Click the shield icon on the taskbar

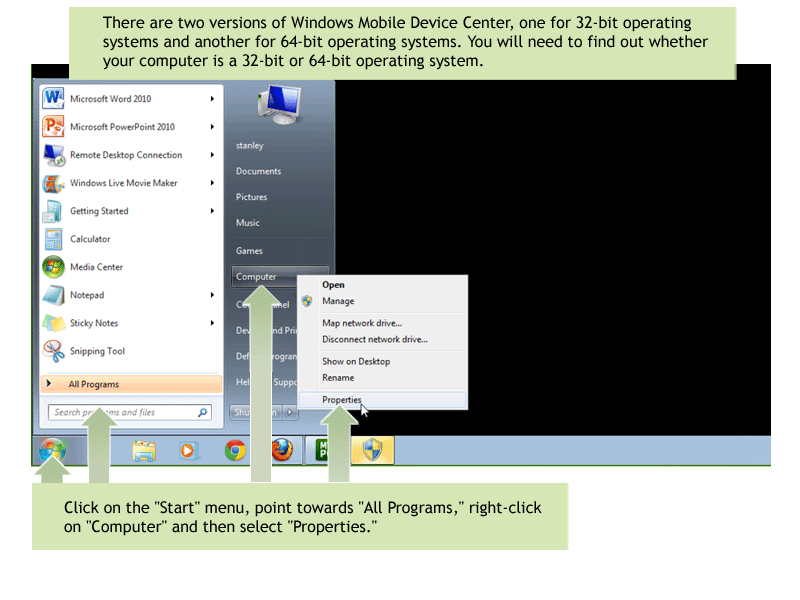[x=372, y=451]
